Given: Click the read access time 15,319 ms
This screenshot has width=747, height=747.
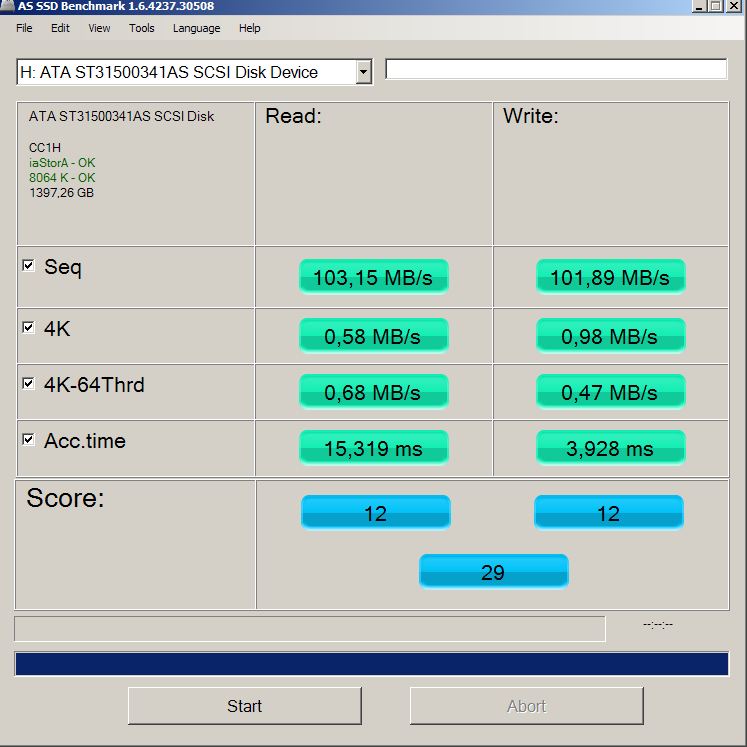Looking at the screenshot, I should pyautogui.click(x=374, y=448).
